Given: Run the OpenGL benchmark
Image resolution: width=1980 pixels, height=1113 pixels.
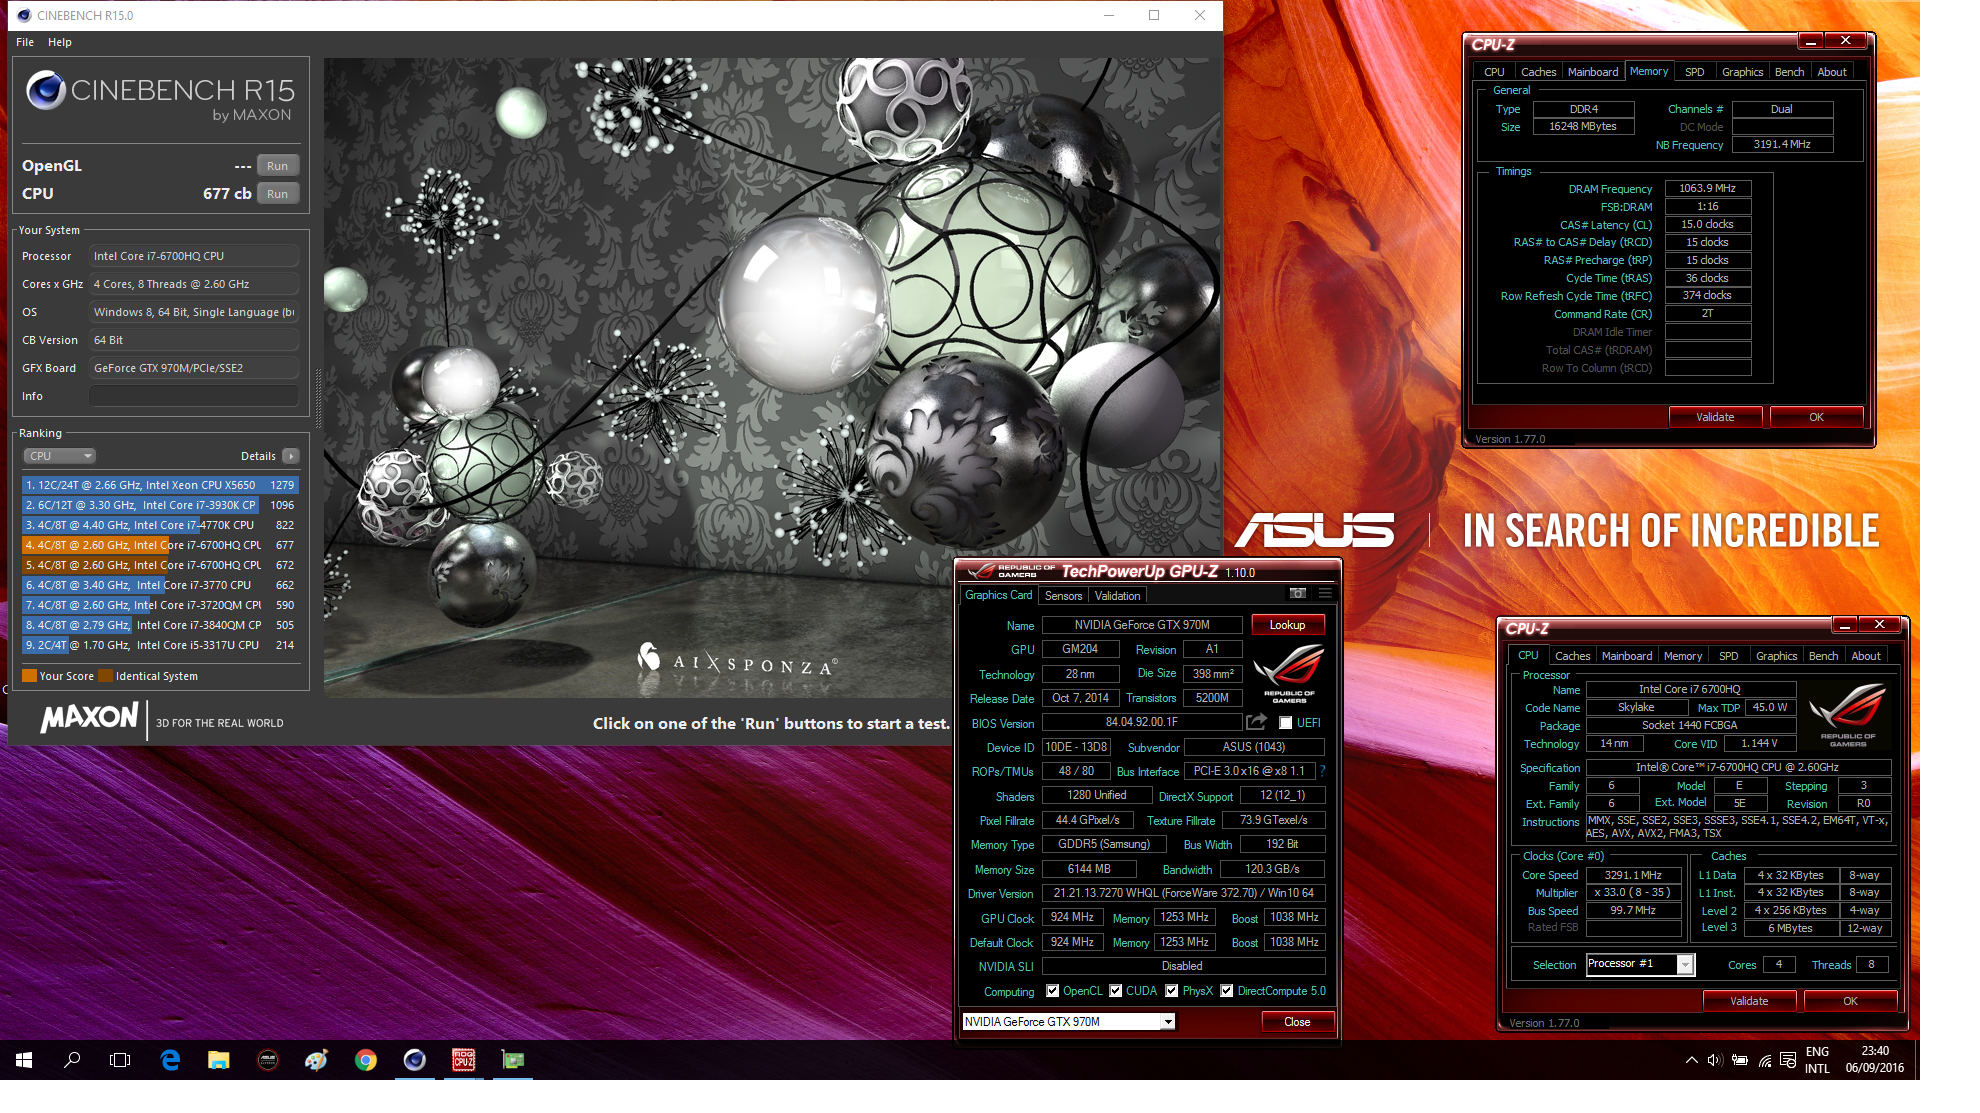Looking at the screenshot, I should coord(278,166).
